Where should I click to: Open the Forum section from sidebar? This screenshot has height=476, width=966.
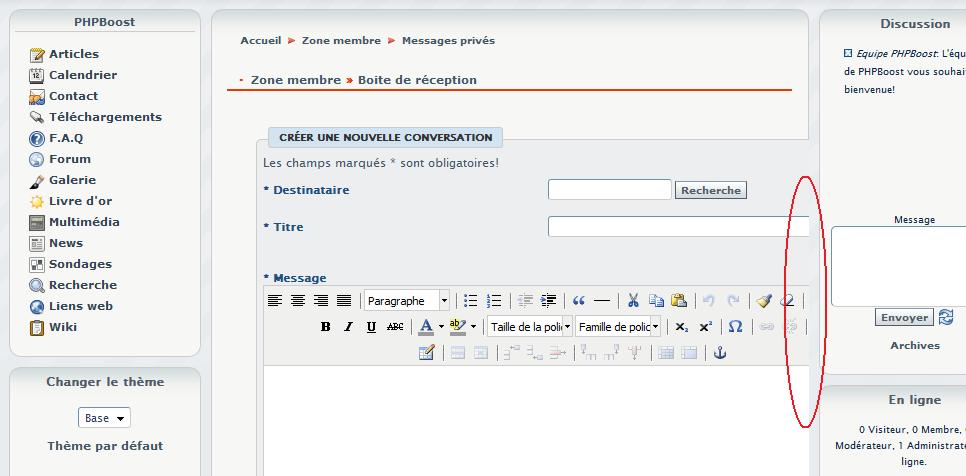69,159
